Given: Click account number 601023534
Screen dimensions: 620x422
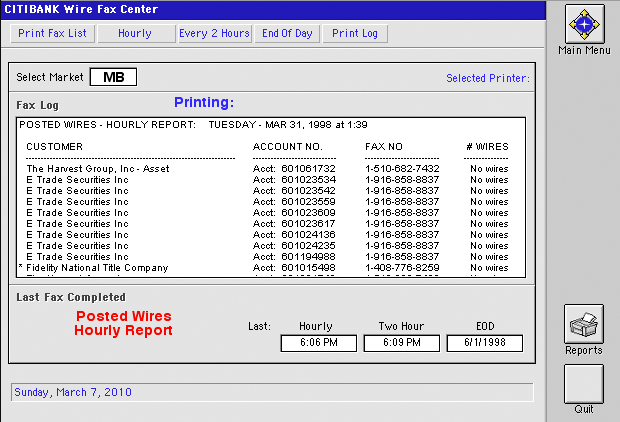Looking at the screenshot, I should pos(308,180).
